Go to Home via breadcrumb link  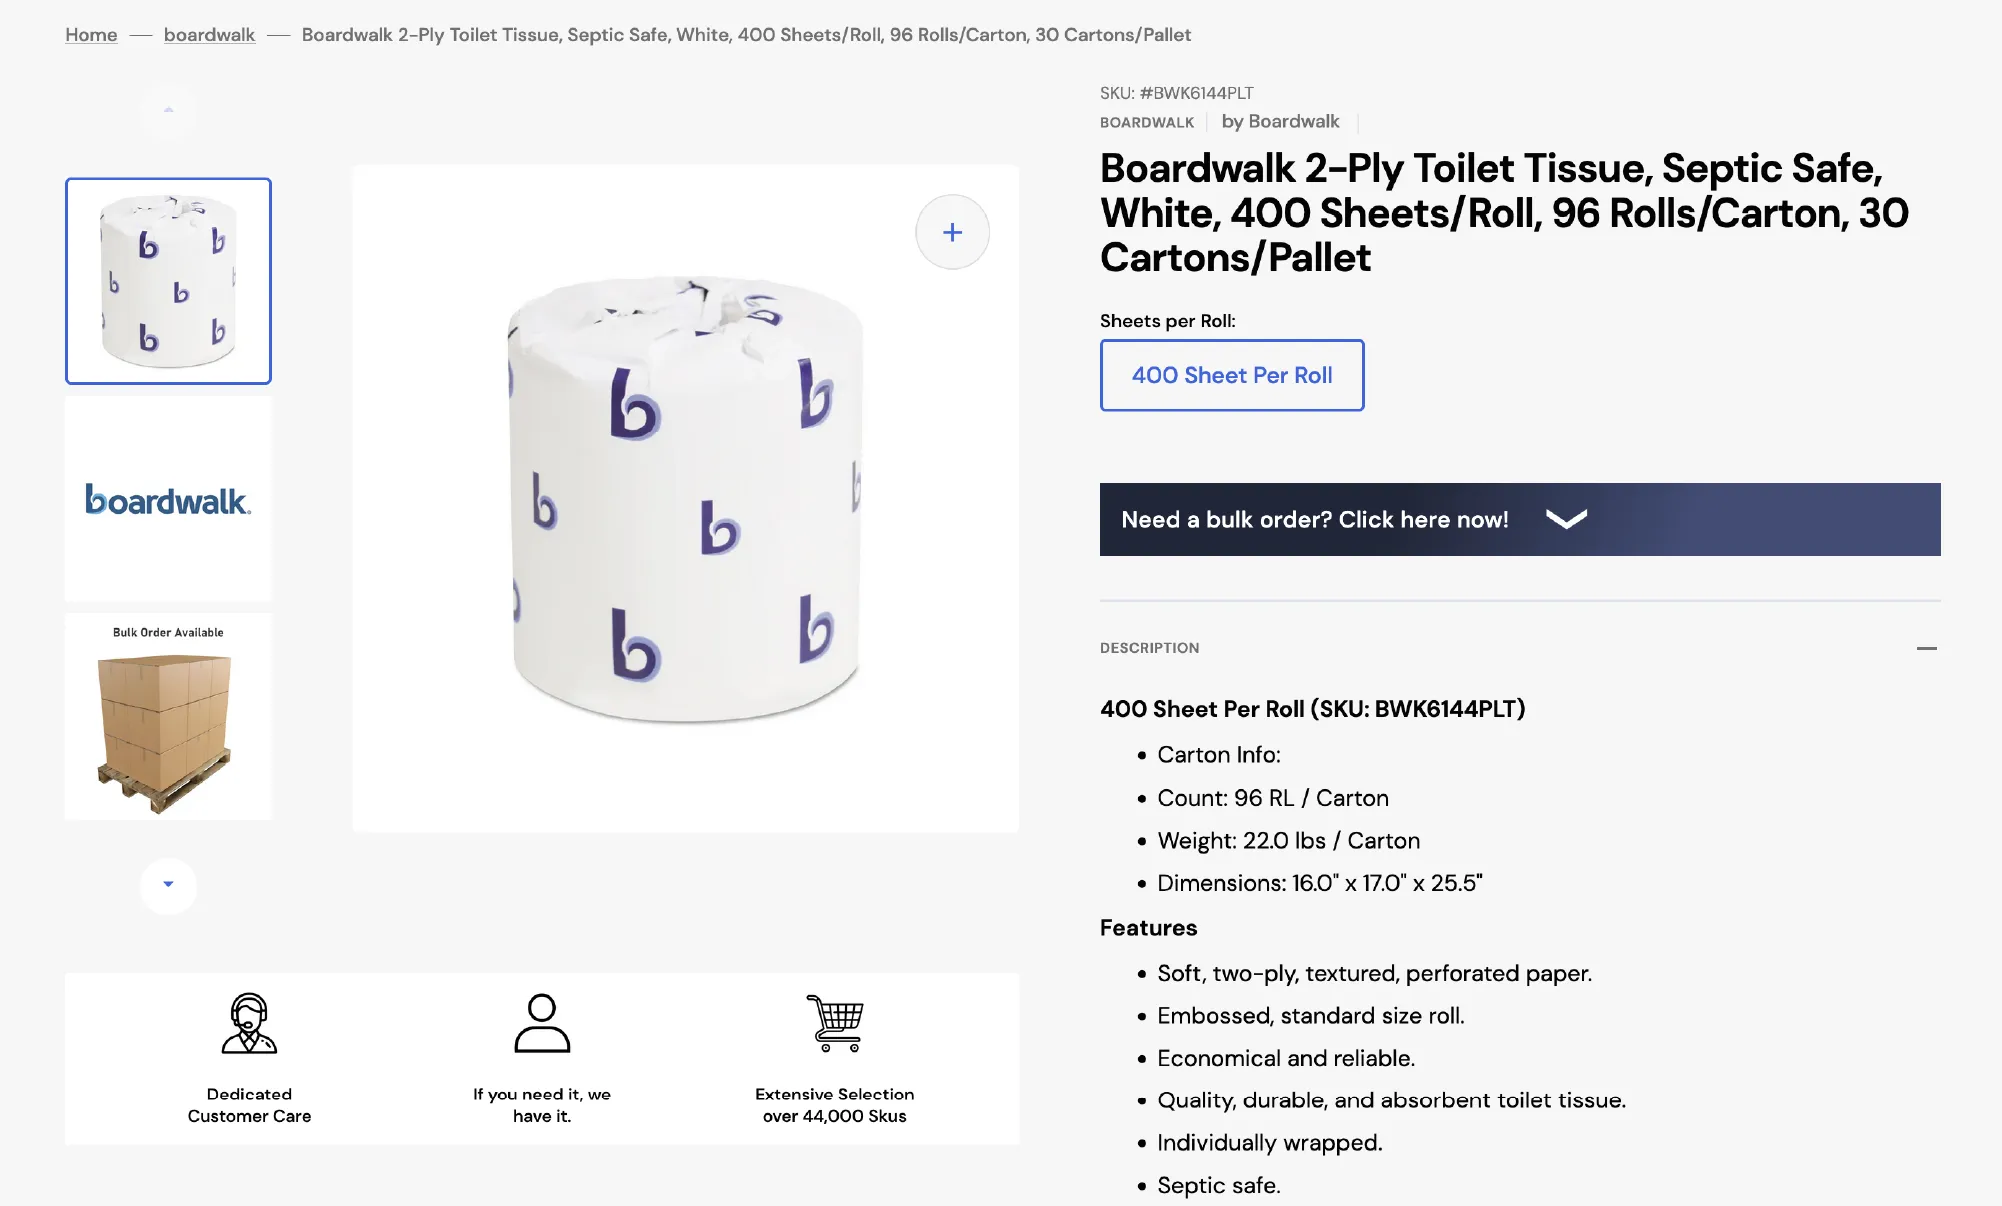[x=91, y=35]
